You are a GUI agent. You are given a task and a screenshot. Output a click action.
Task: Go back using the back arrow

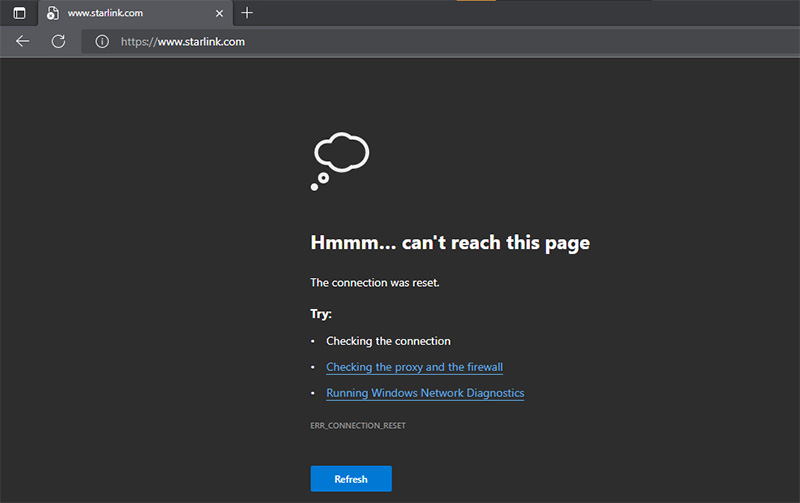[x=23, y=41]
